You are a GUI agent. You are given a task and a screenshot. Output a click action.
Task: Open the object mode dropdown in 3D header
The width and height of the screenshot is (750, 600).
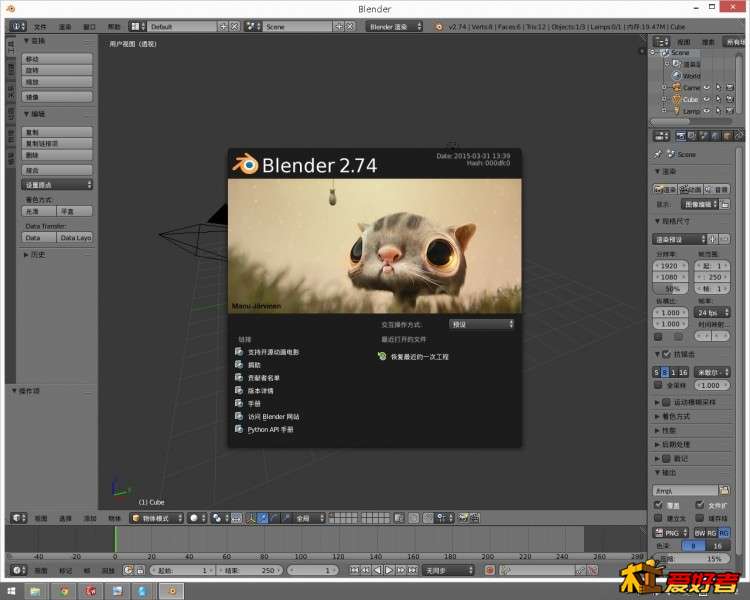[x=157, y=518]
